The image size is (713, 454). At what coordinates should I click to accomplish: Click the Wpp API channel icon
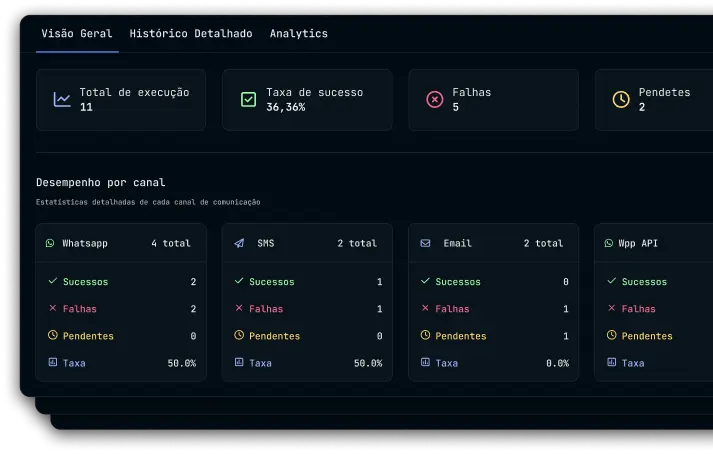click(609, 243)
